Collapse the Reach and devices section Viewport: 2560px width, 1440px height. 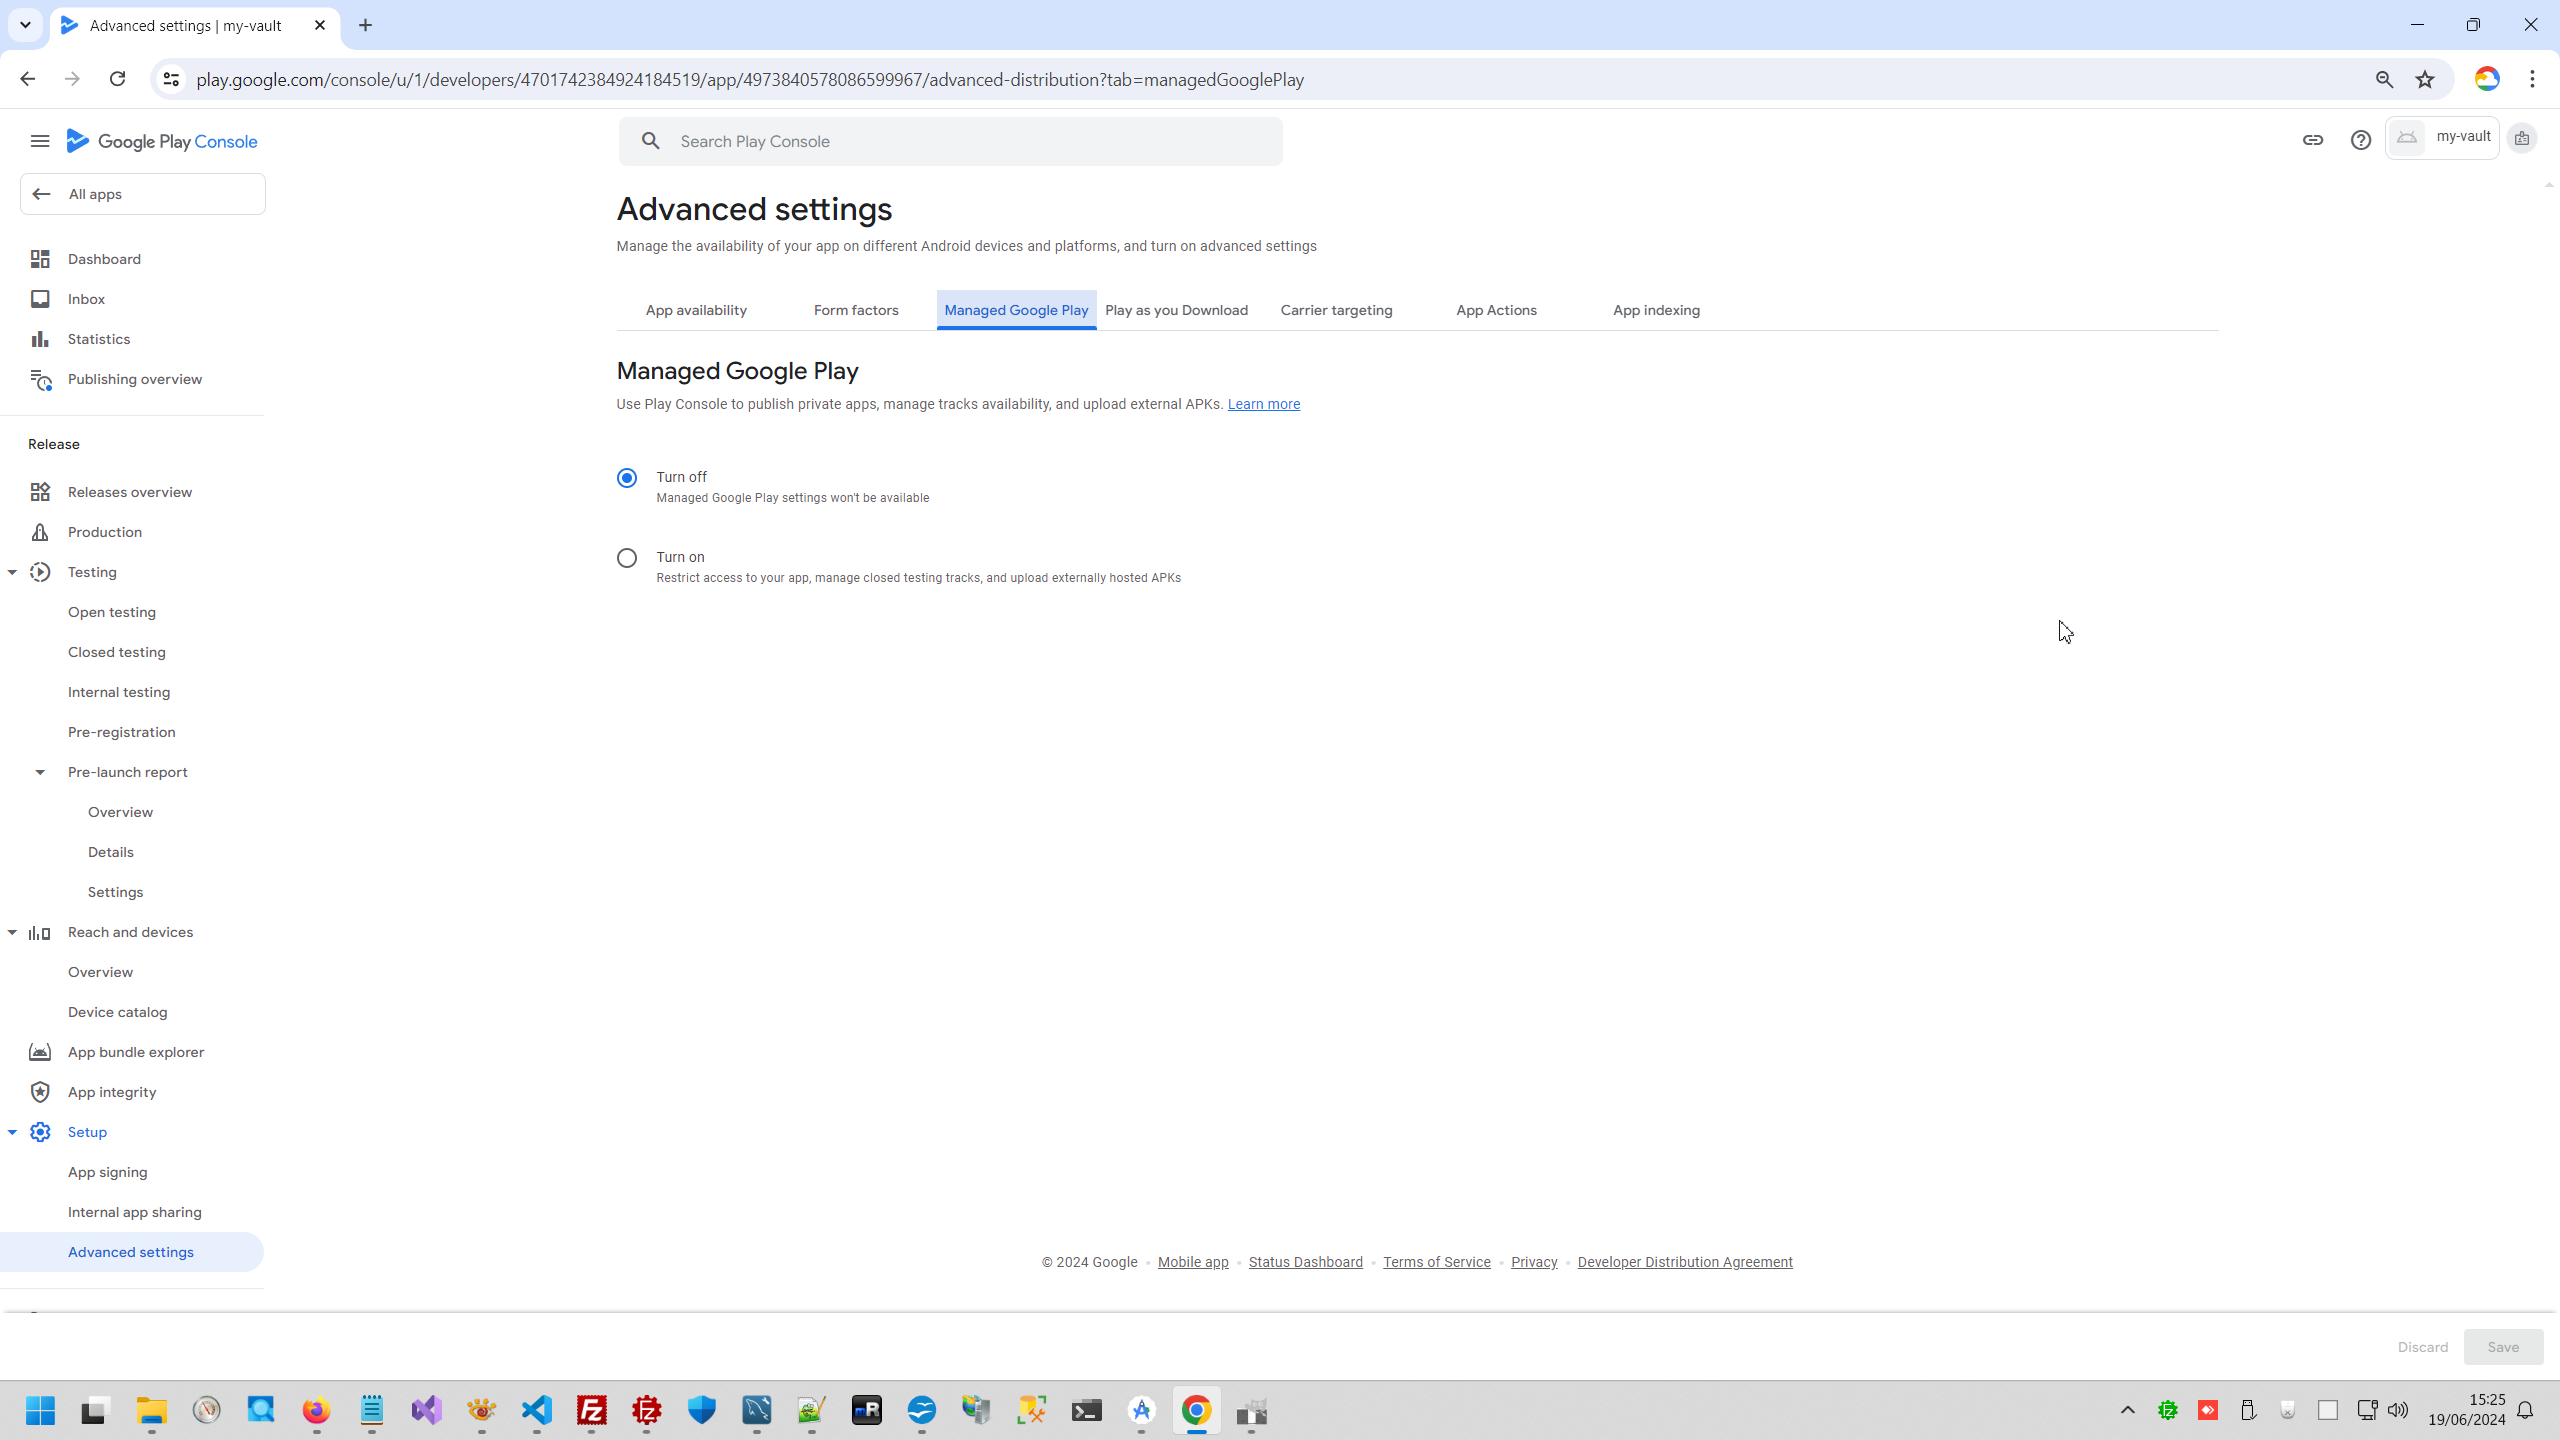pos(12,932)
